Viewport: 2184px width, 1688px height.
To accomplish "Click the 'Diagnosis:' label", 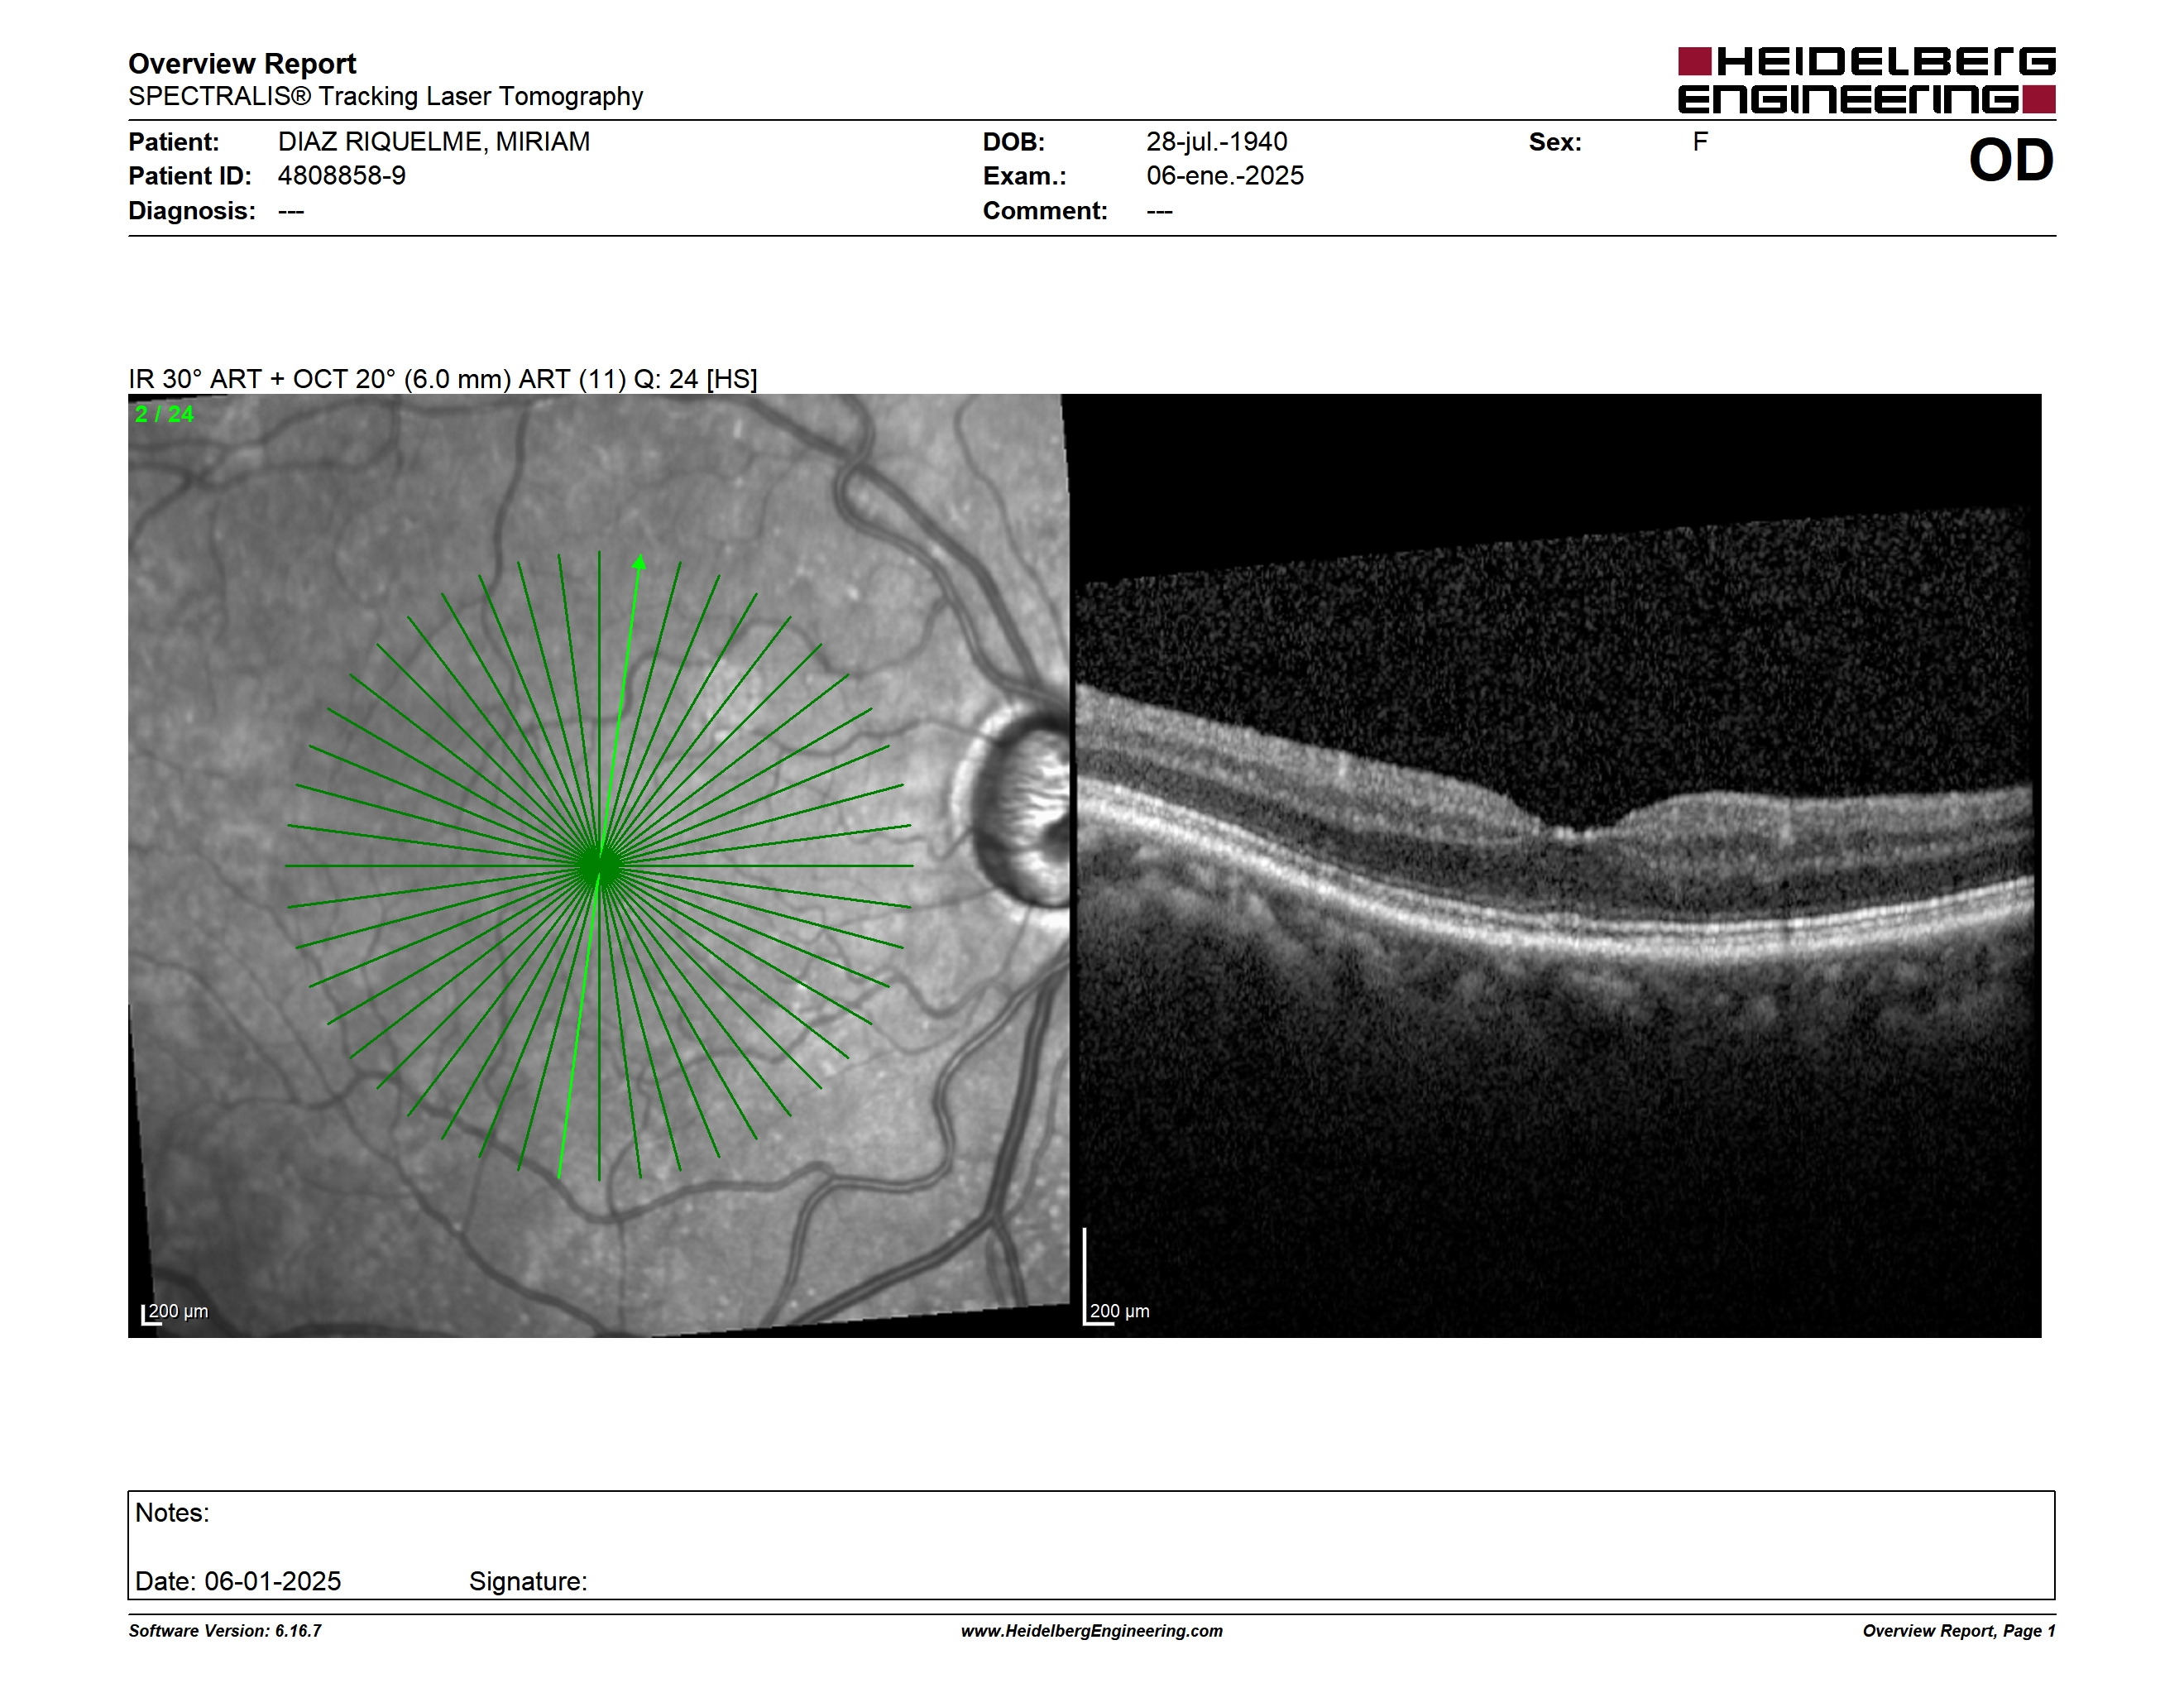I will pyautogui.click(x=192, y=211).
